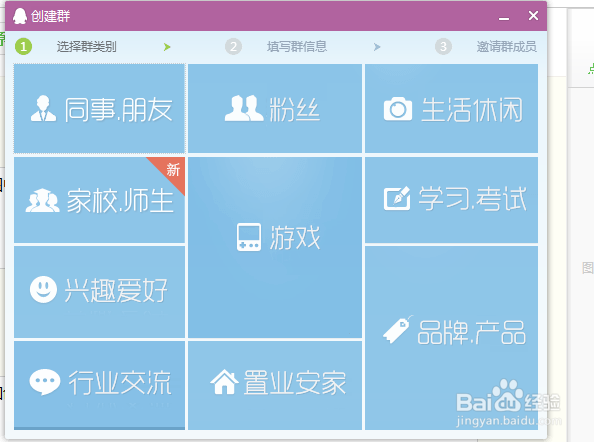The image size is (594, 442).
Task: Click the camera icon beside 生活休闲
Action: pyautogui.click(x=398, y=109)
